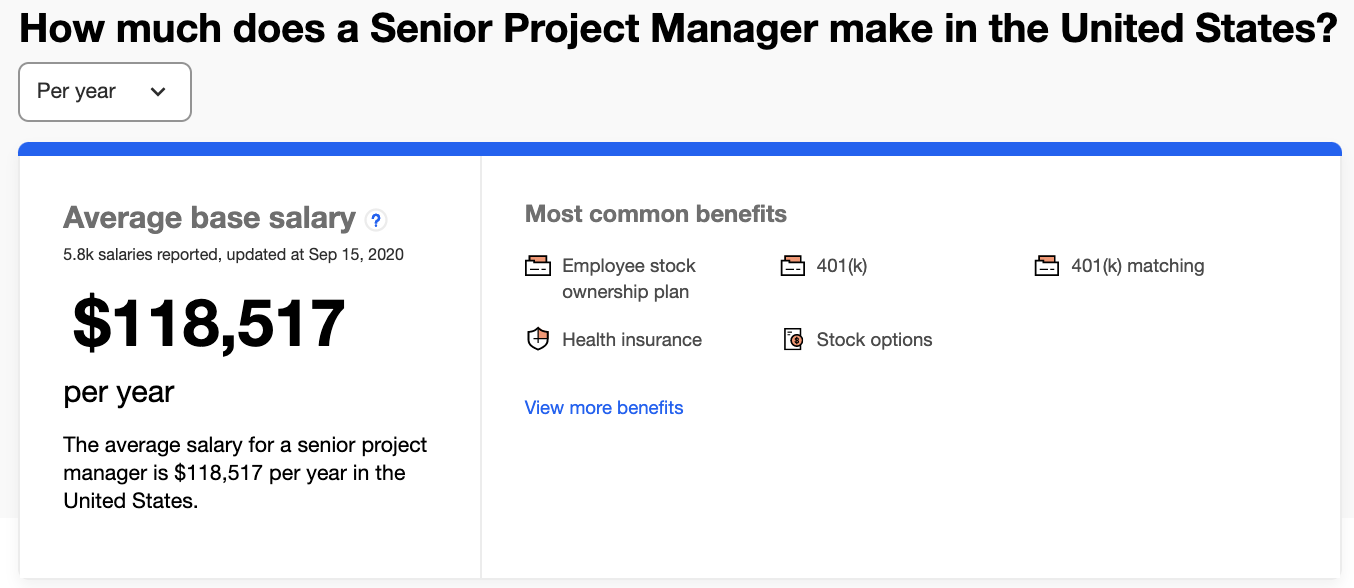Click the 401(k) benefit label text
1354x588 pixels.
[841, 266]
